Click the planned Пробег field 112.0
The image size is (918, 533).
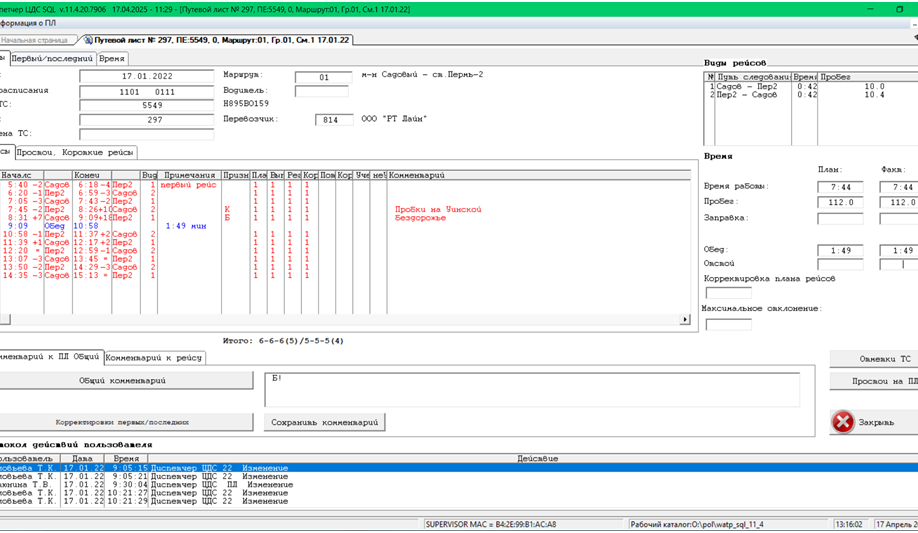coord(840,203)
